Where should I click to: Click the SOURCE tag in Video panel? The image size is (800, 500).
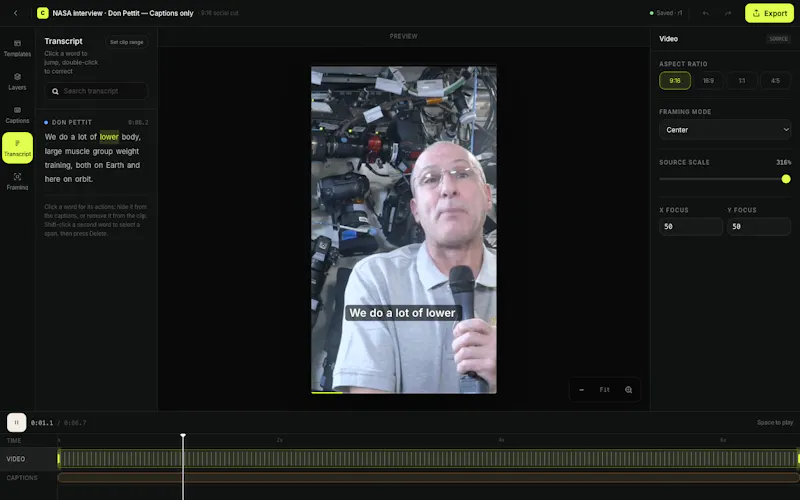[x=778, y=39]
